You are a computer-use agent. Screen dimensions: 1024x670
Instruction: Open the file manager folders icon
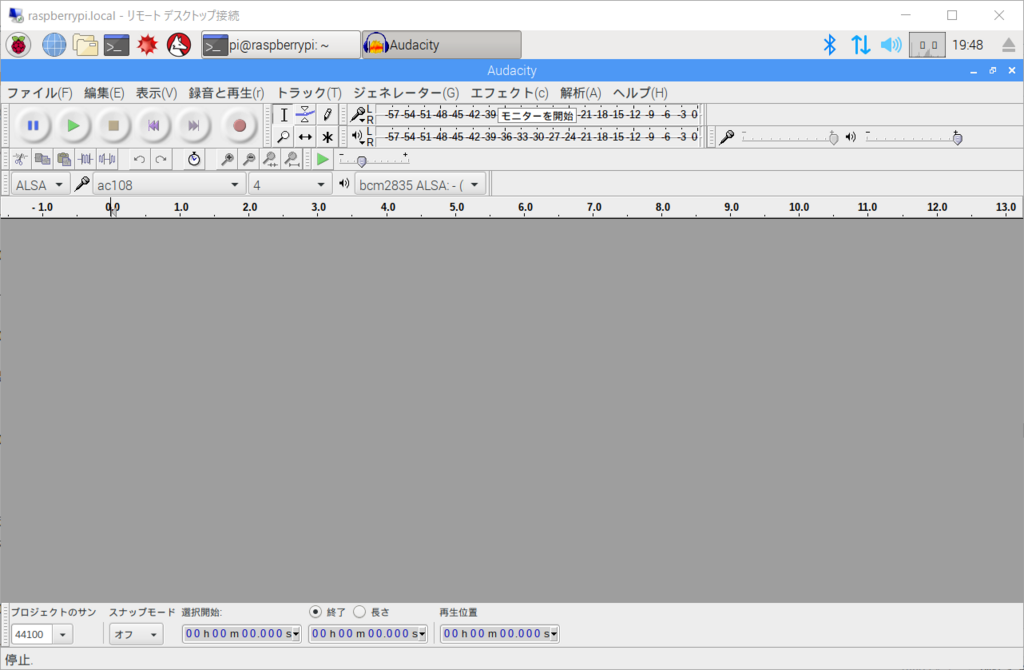[x=85, y=45]
